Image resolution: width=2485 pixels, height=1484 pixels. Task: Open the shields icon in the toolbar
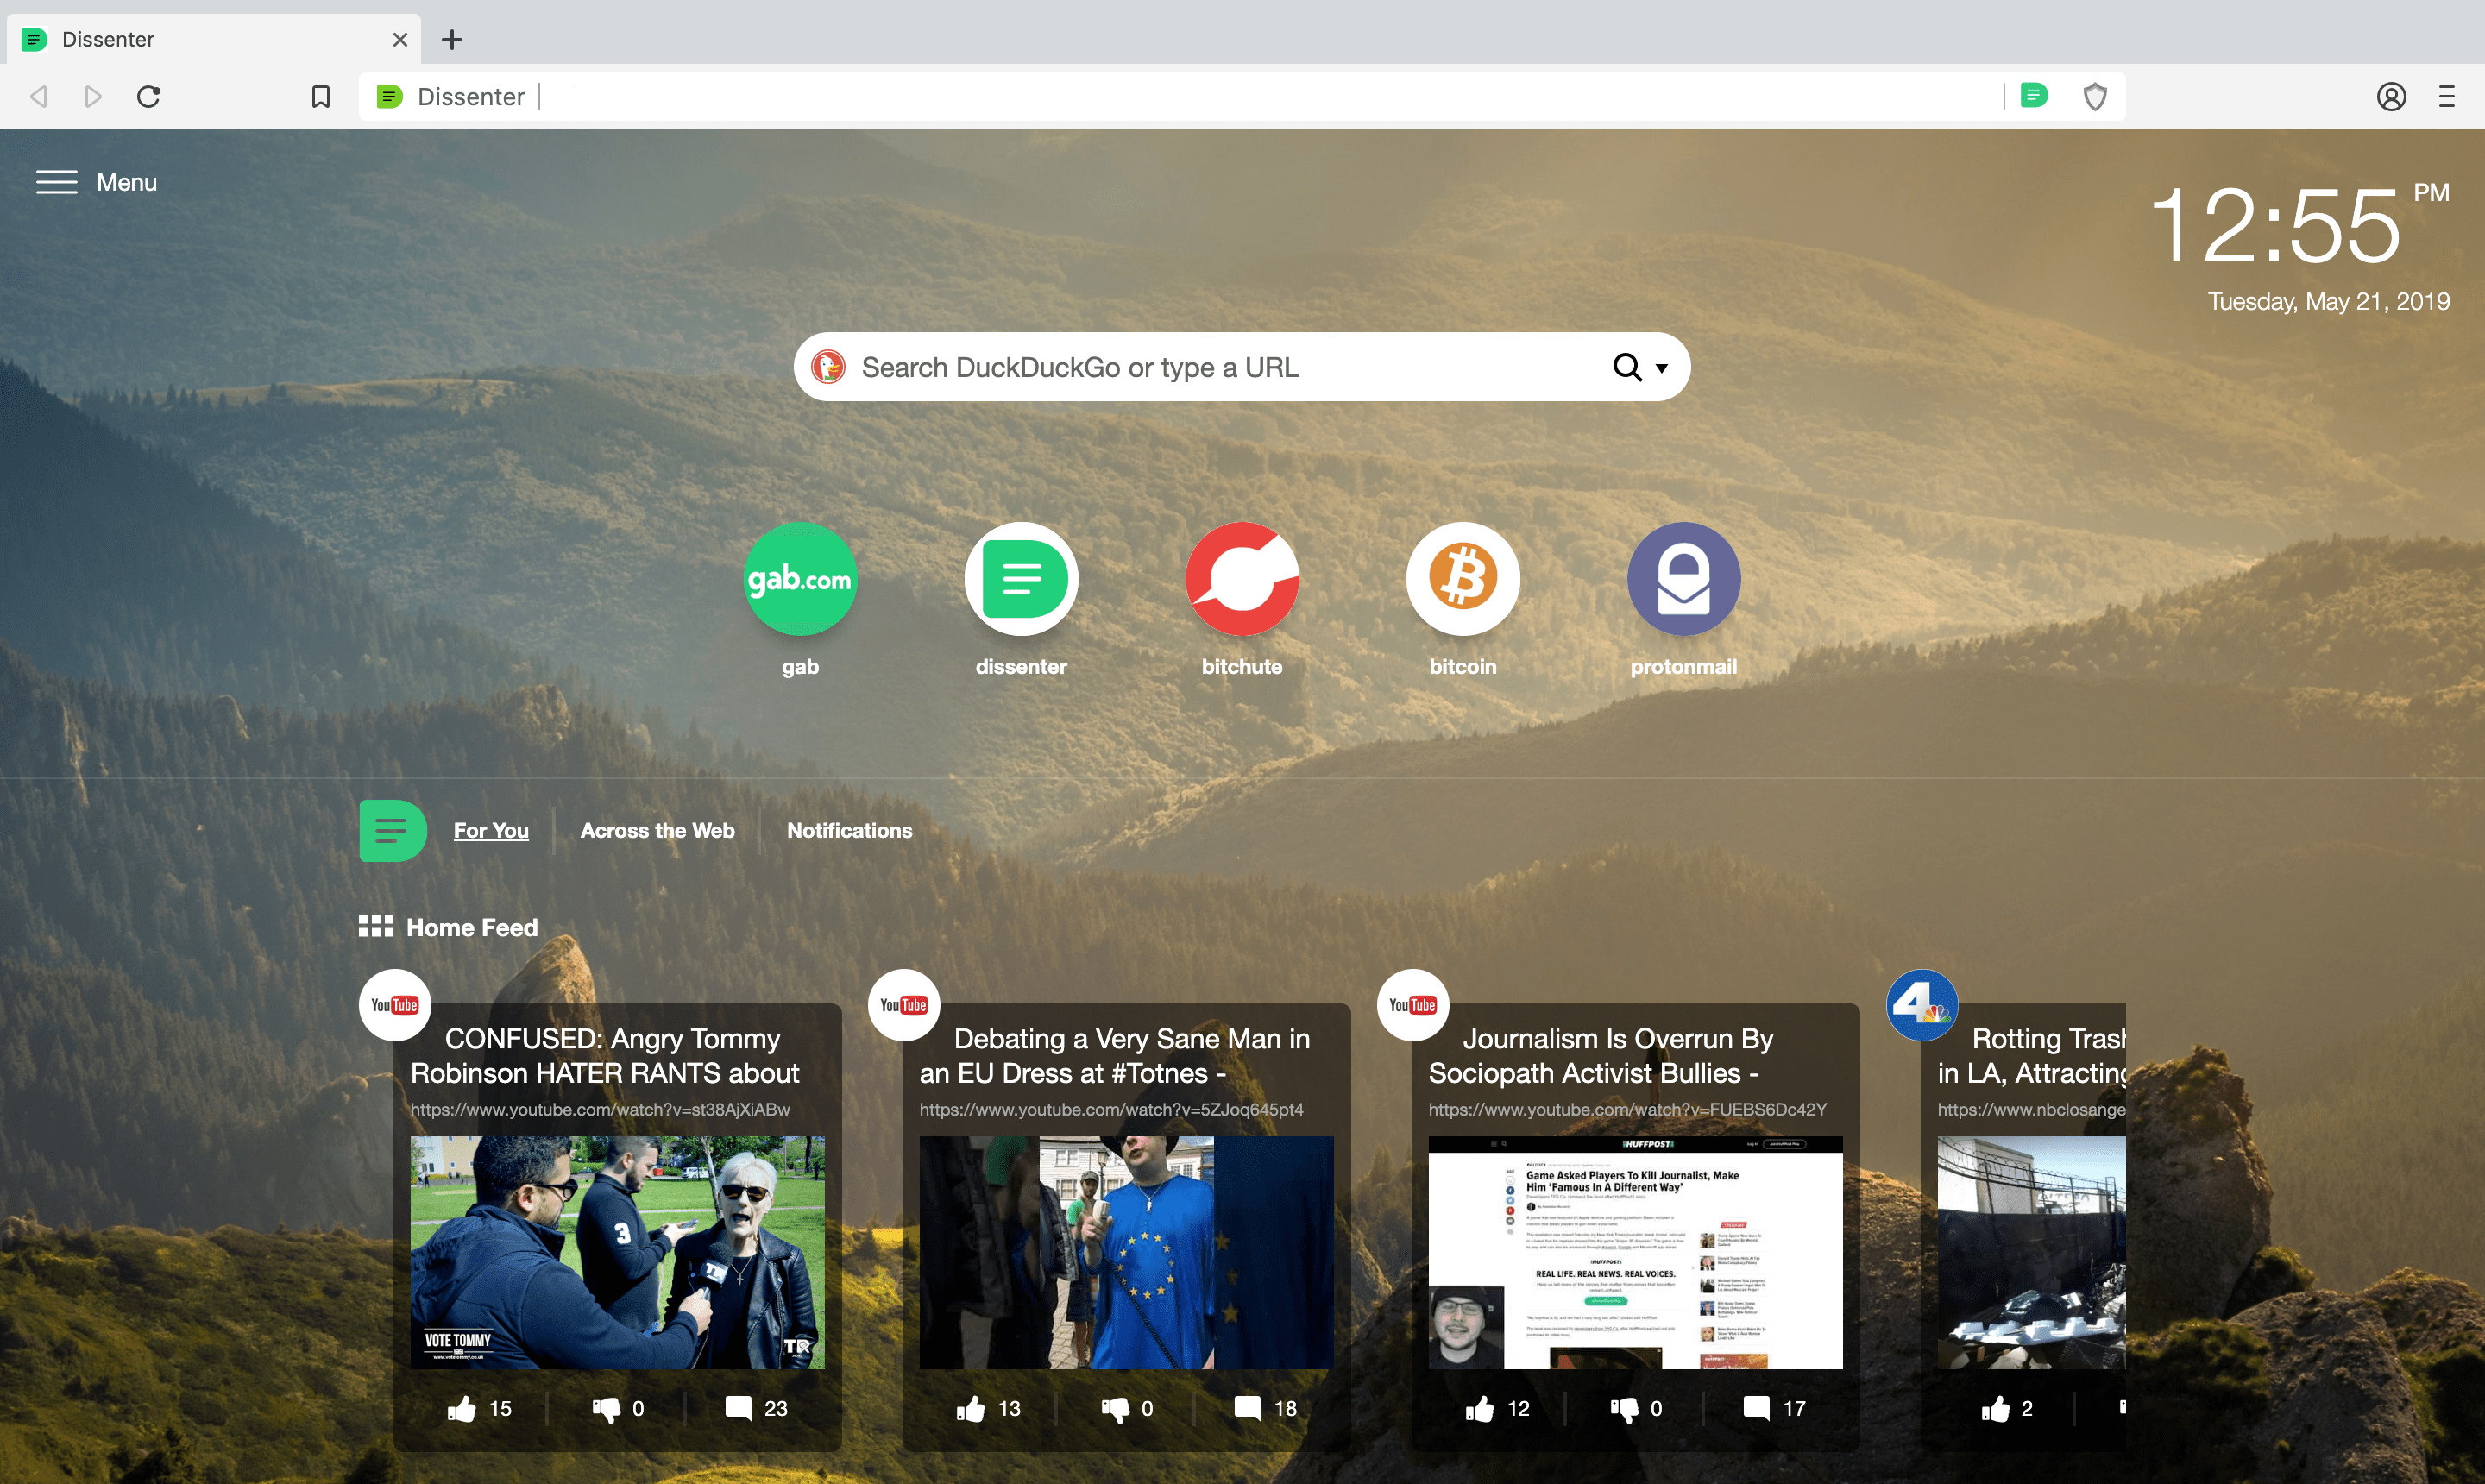point(2096,96)
